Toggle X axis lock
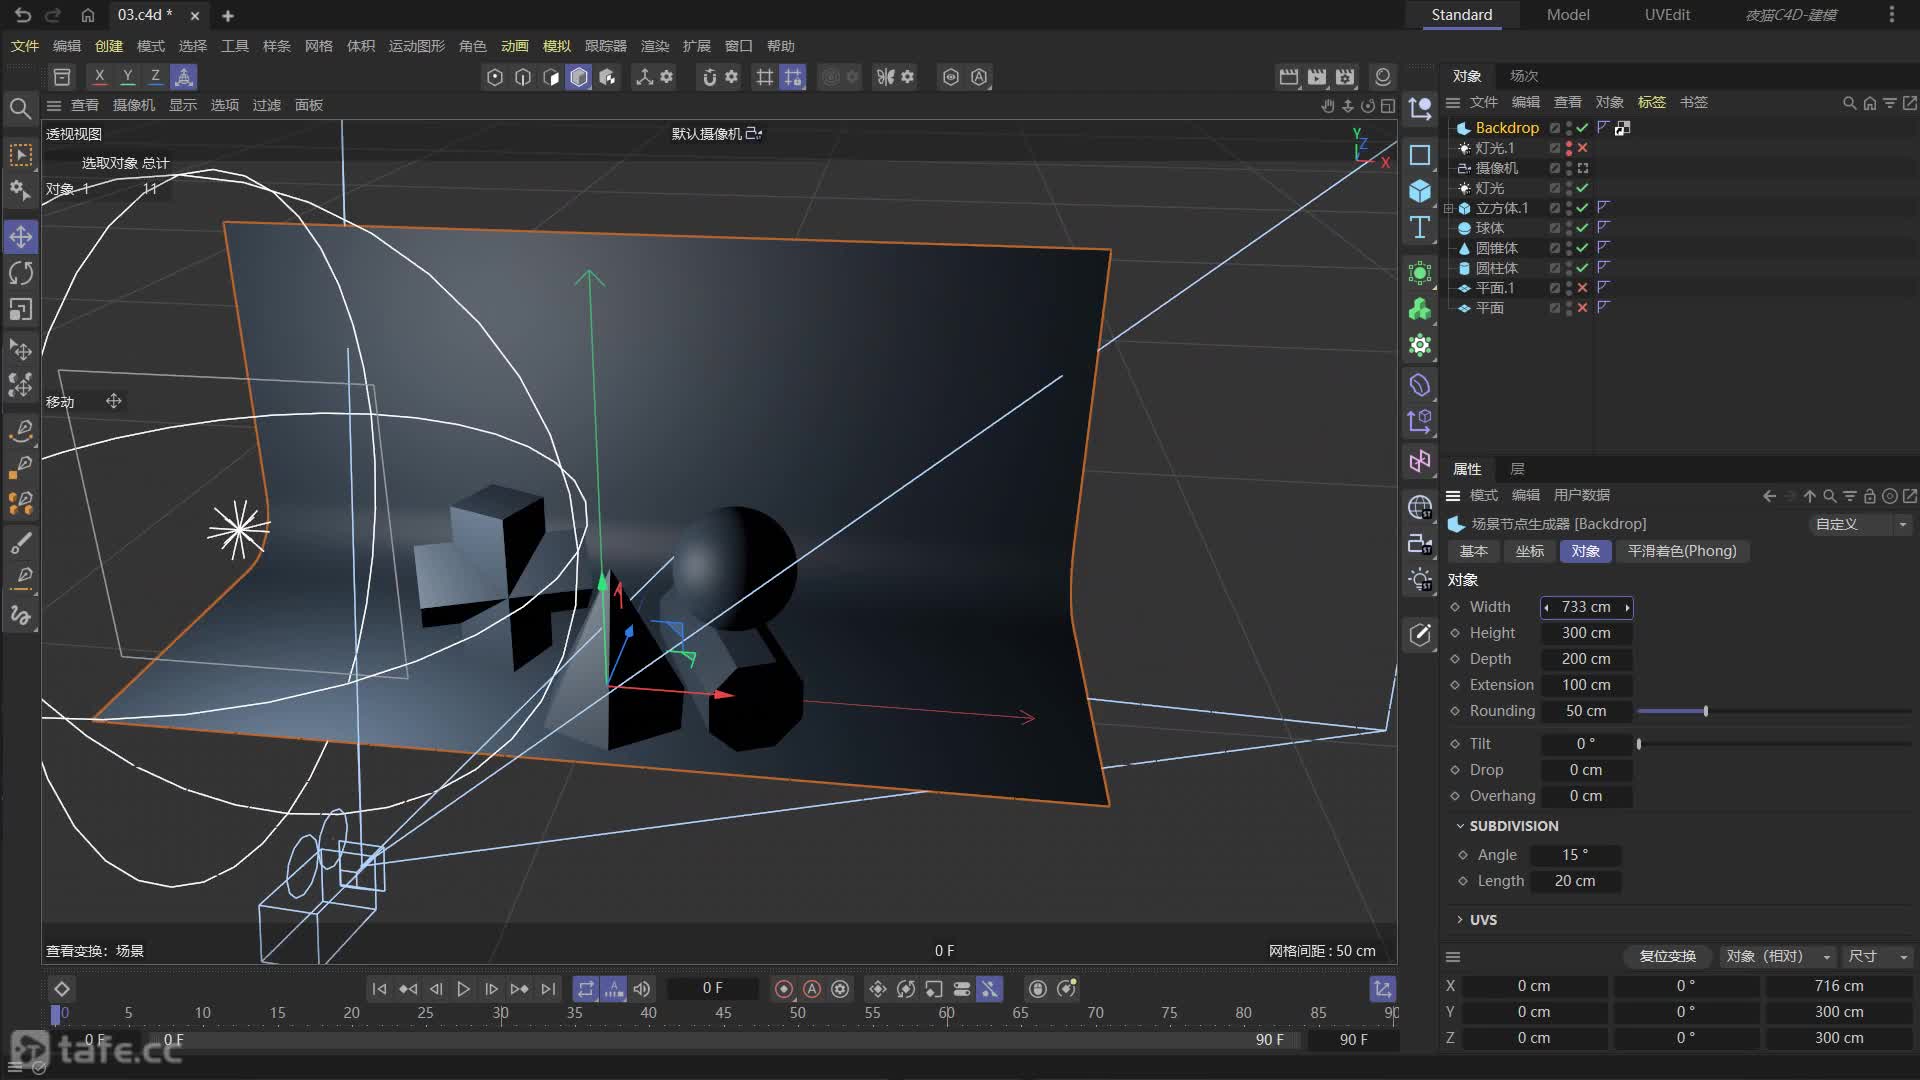 (99, 77)
